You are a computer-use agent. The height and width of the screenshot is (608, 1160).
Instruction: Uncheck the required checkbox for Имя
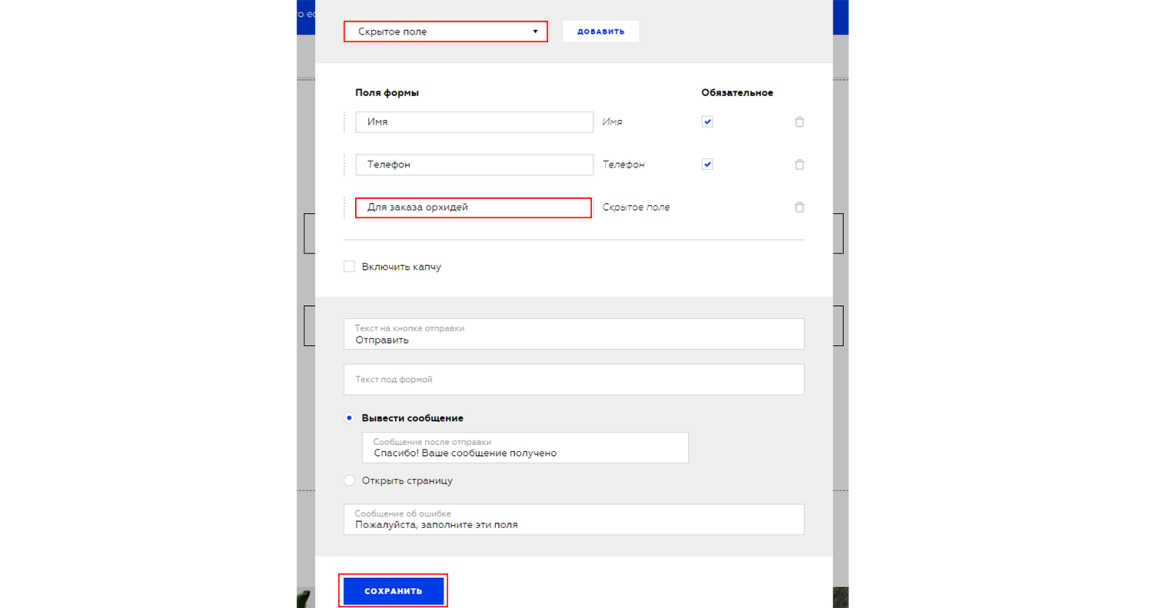[x=707, y=122]
